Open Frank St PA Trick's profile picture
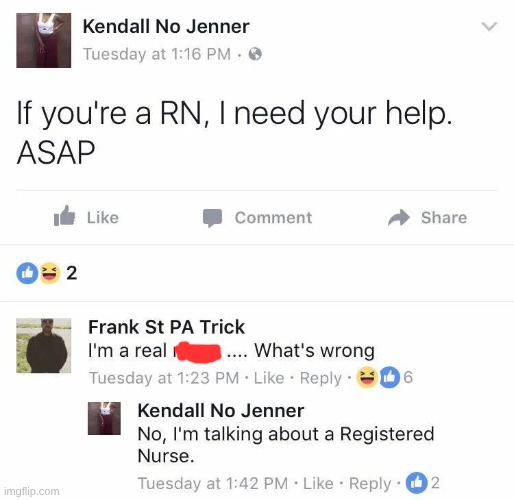 pyautogui.click(x=44, y=345)
